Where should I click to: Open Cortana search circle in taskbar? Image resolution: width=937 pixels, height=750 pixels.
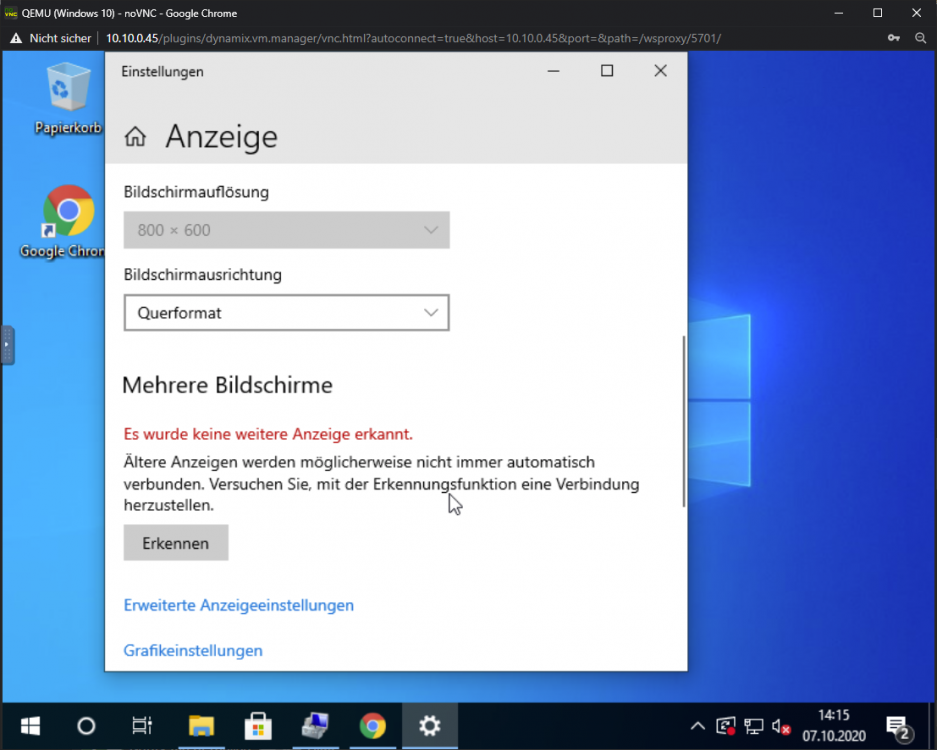coord(86,726)
